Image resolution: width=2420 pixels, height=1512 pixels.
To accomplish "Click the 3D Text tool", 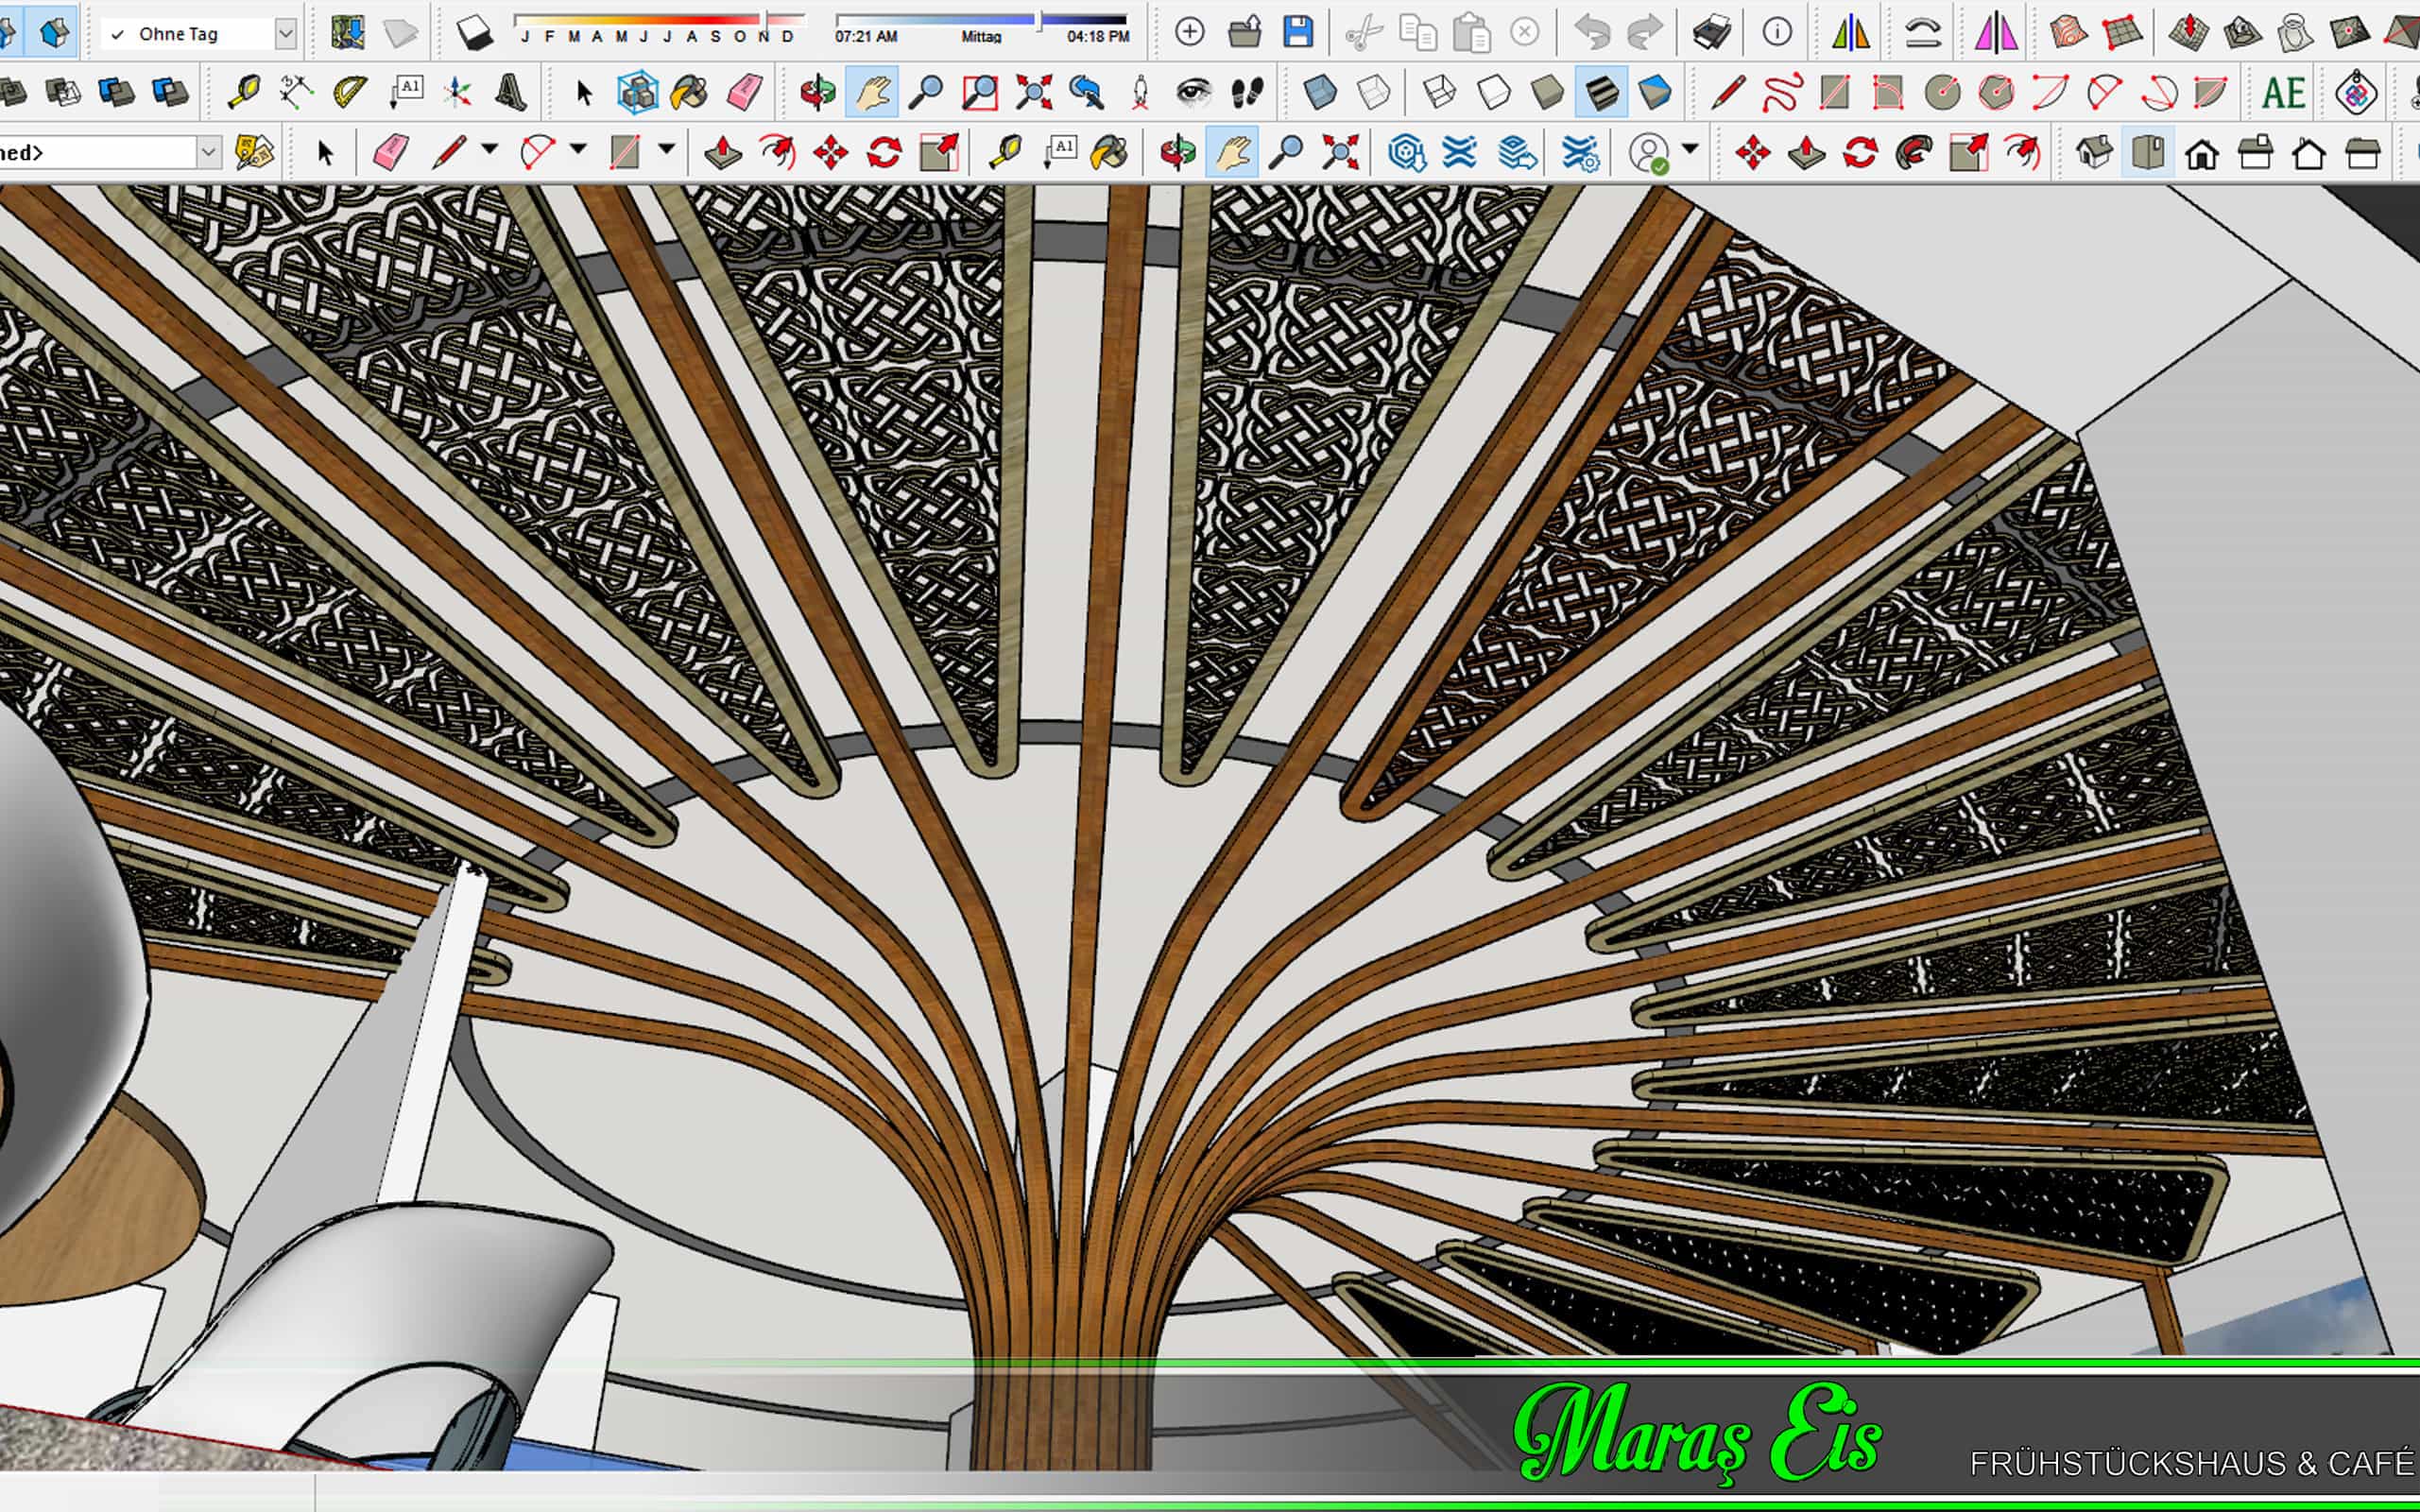I will click(x=511, y=93).
